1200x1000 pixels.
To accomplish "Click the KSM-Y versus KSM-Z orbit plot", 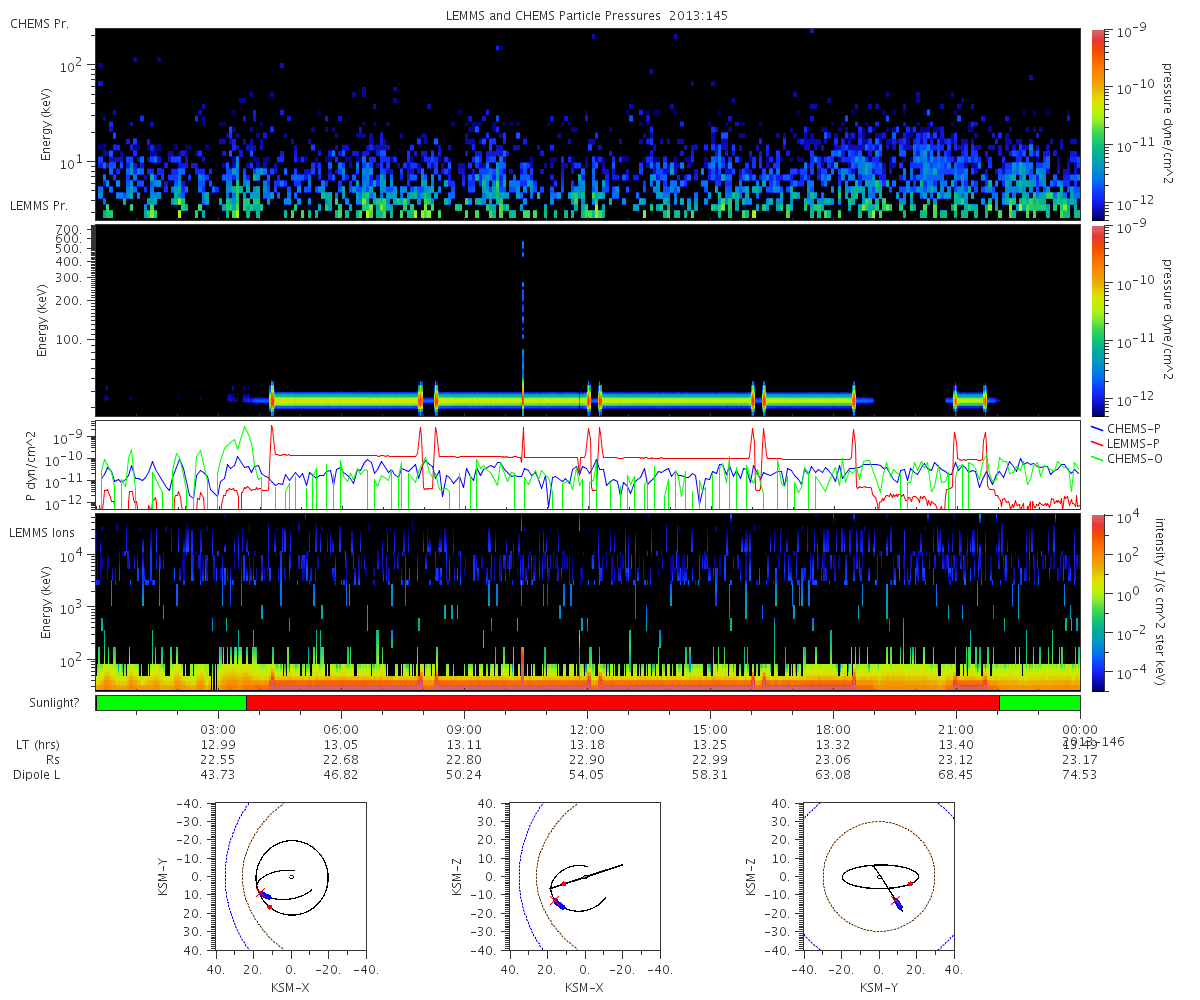I will pyautogui.click(x=878, y=875).
